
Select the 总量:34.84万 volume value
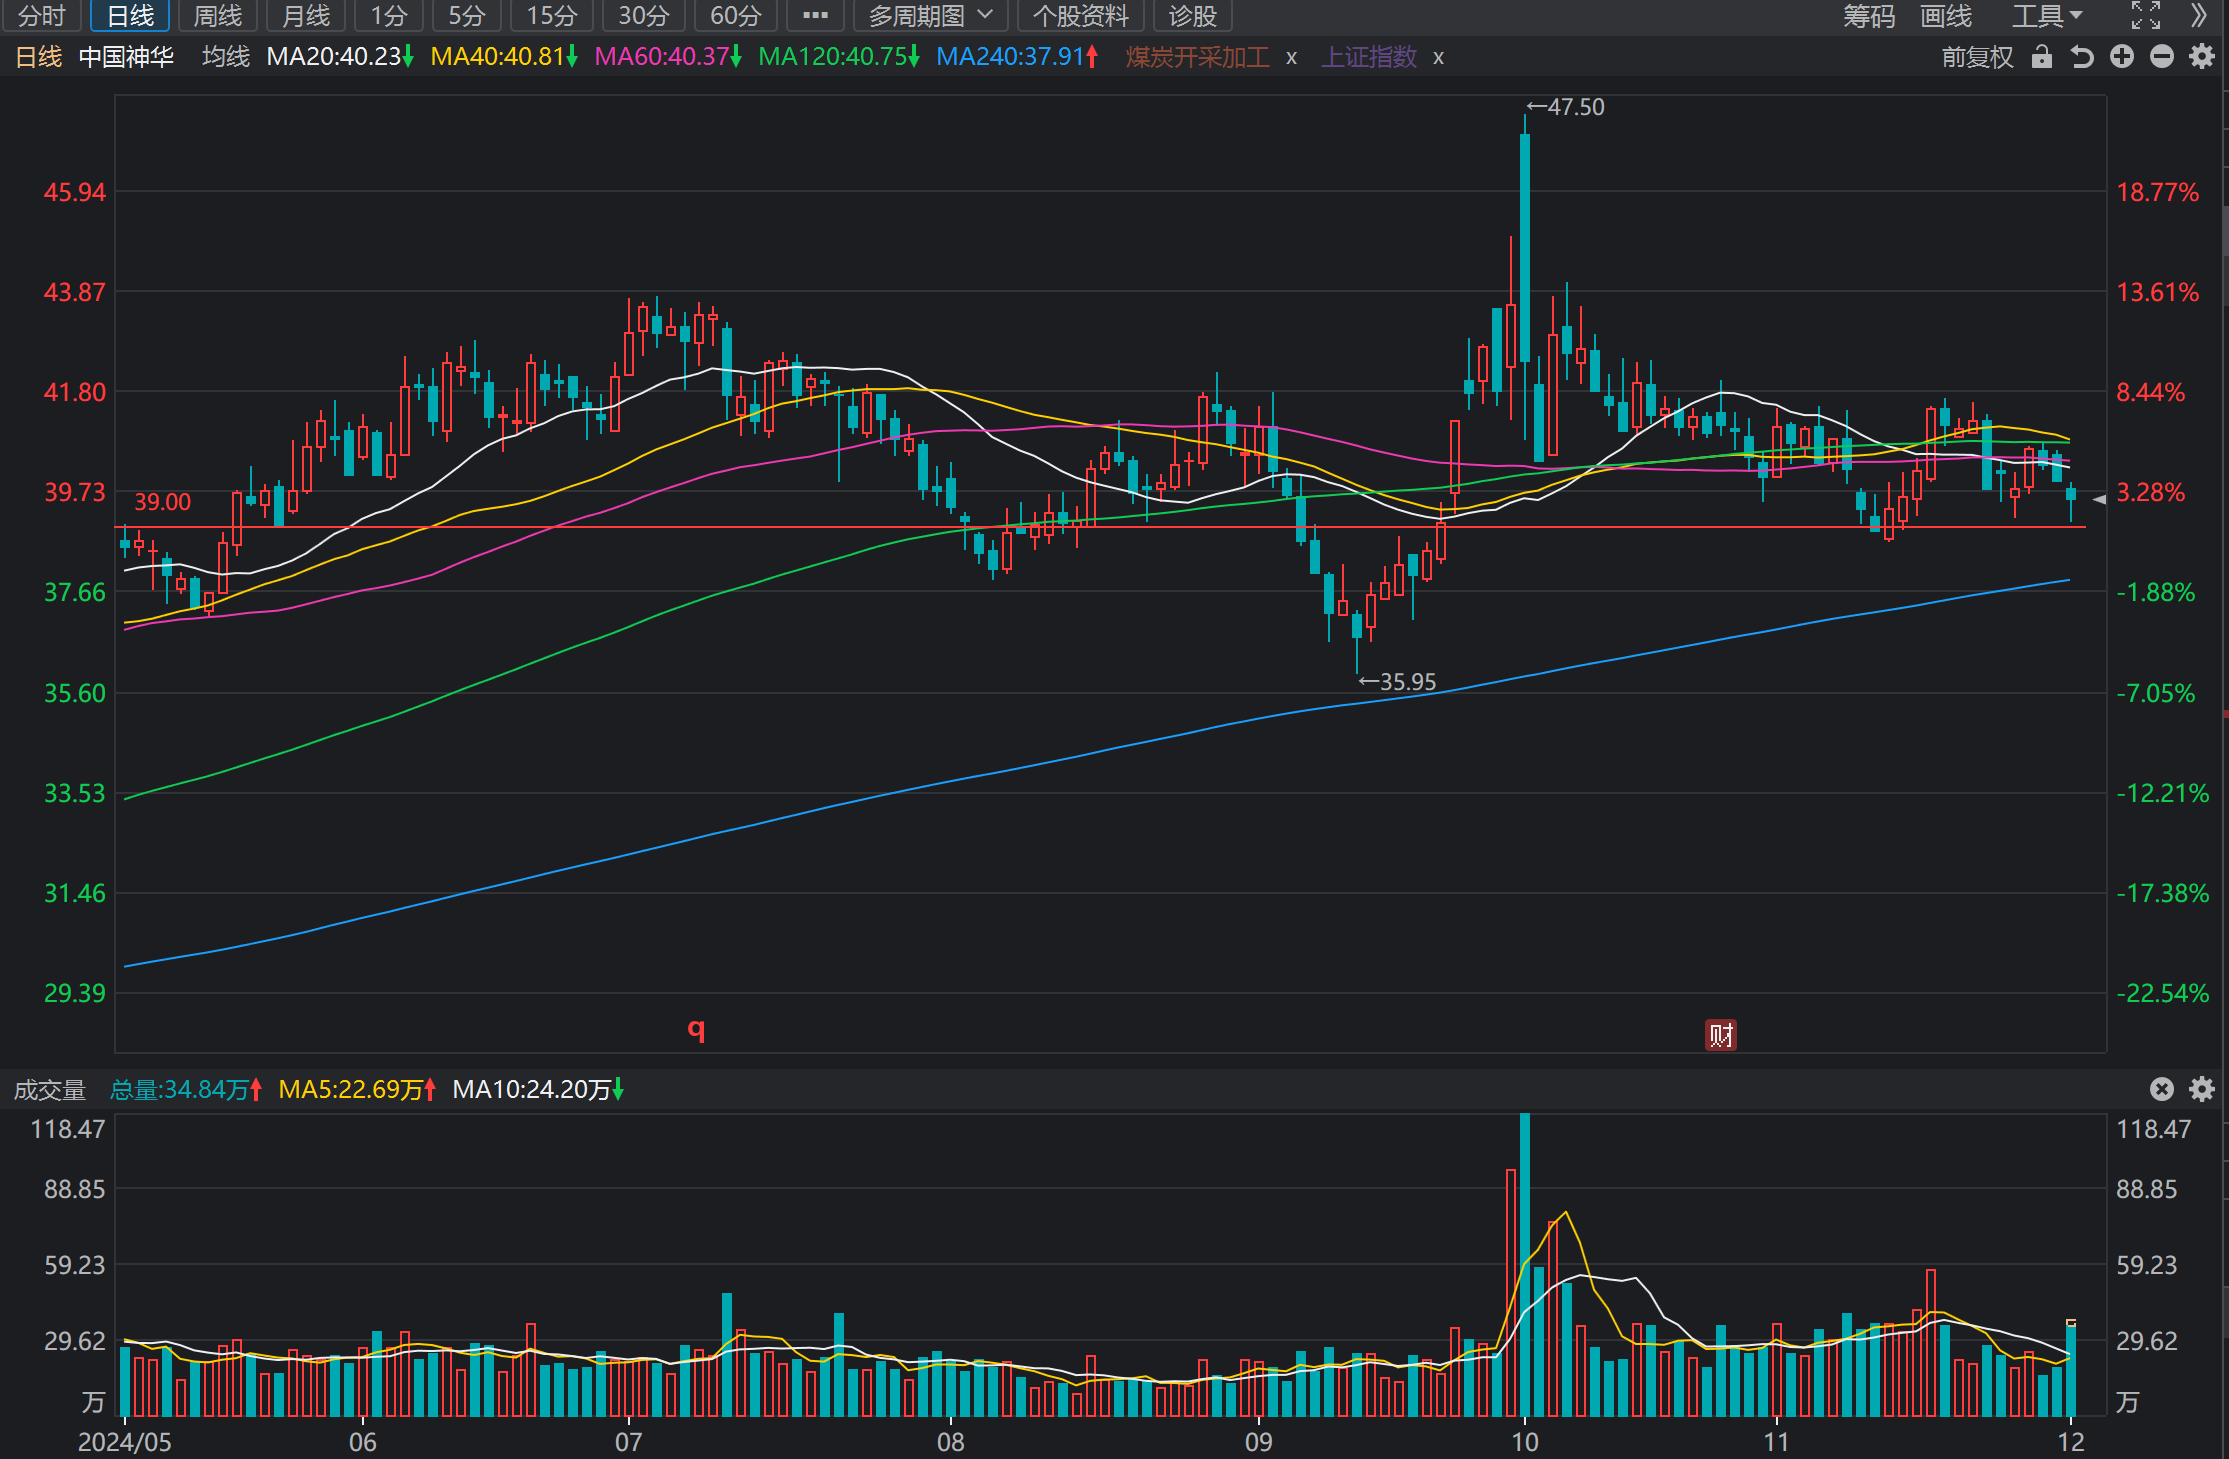[x=186, y=1090]
